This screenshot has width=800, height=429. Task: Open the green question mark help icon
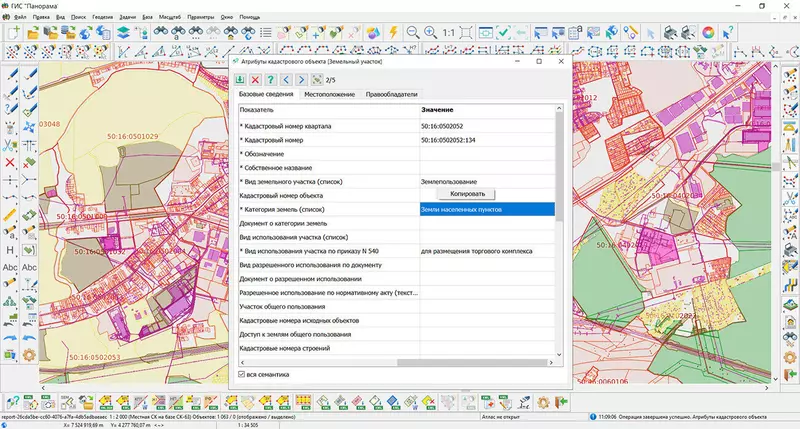pyautogui.click(x=271, y=79)
